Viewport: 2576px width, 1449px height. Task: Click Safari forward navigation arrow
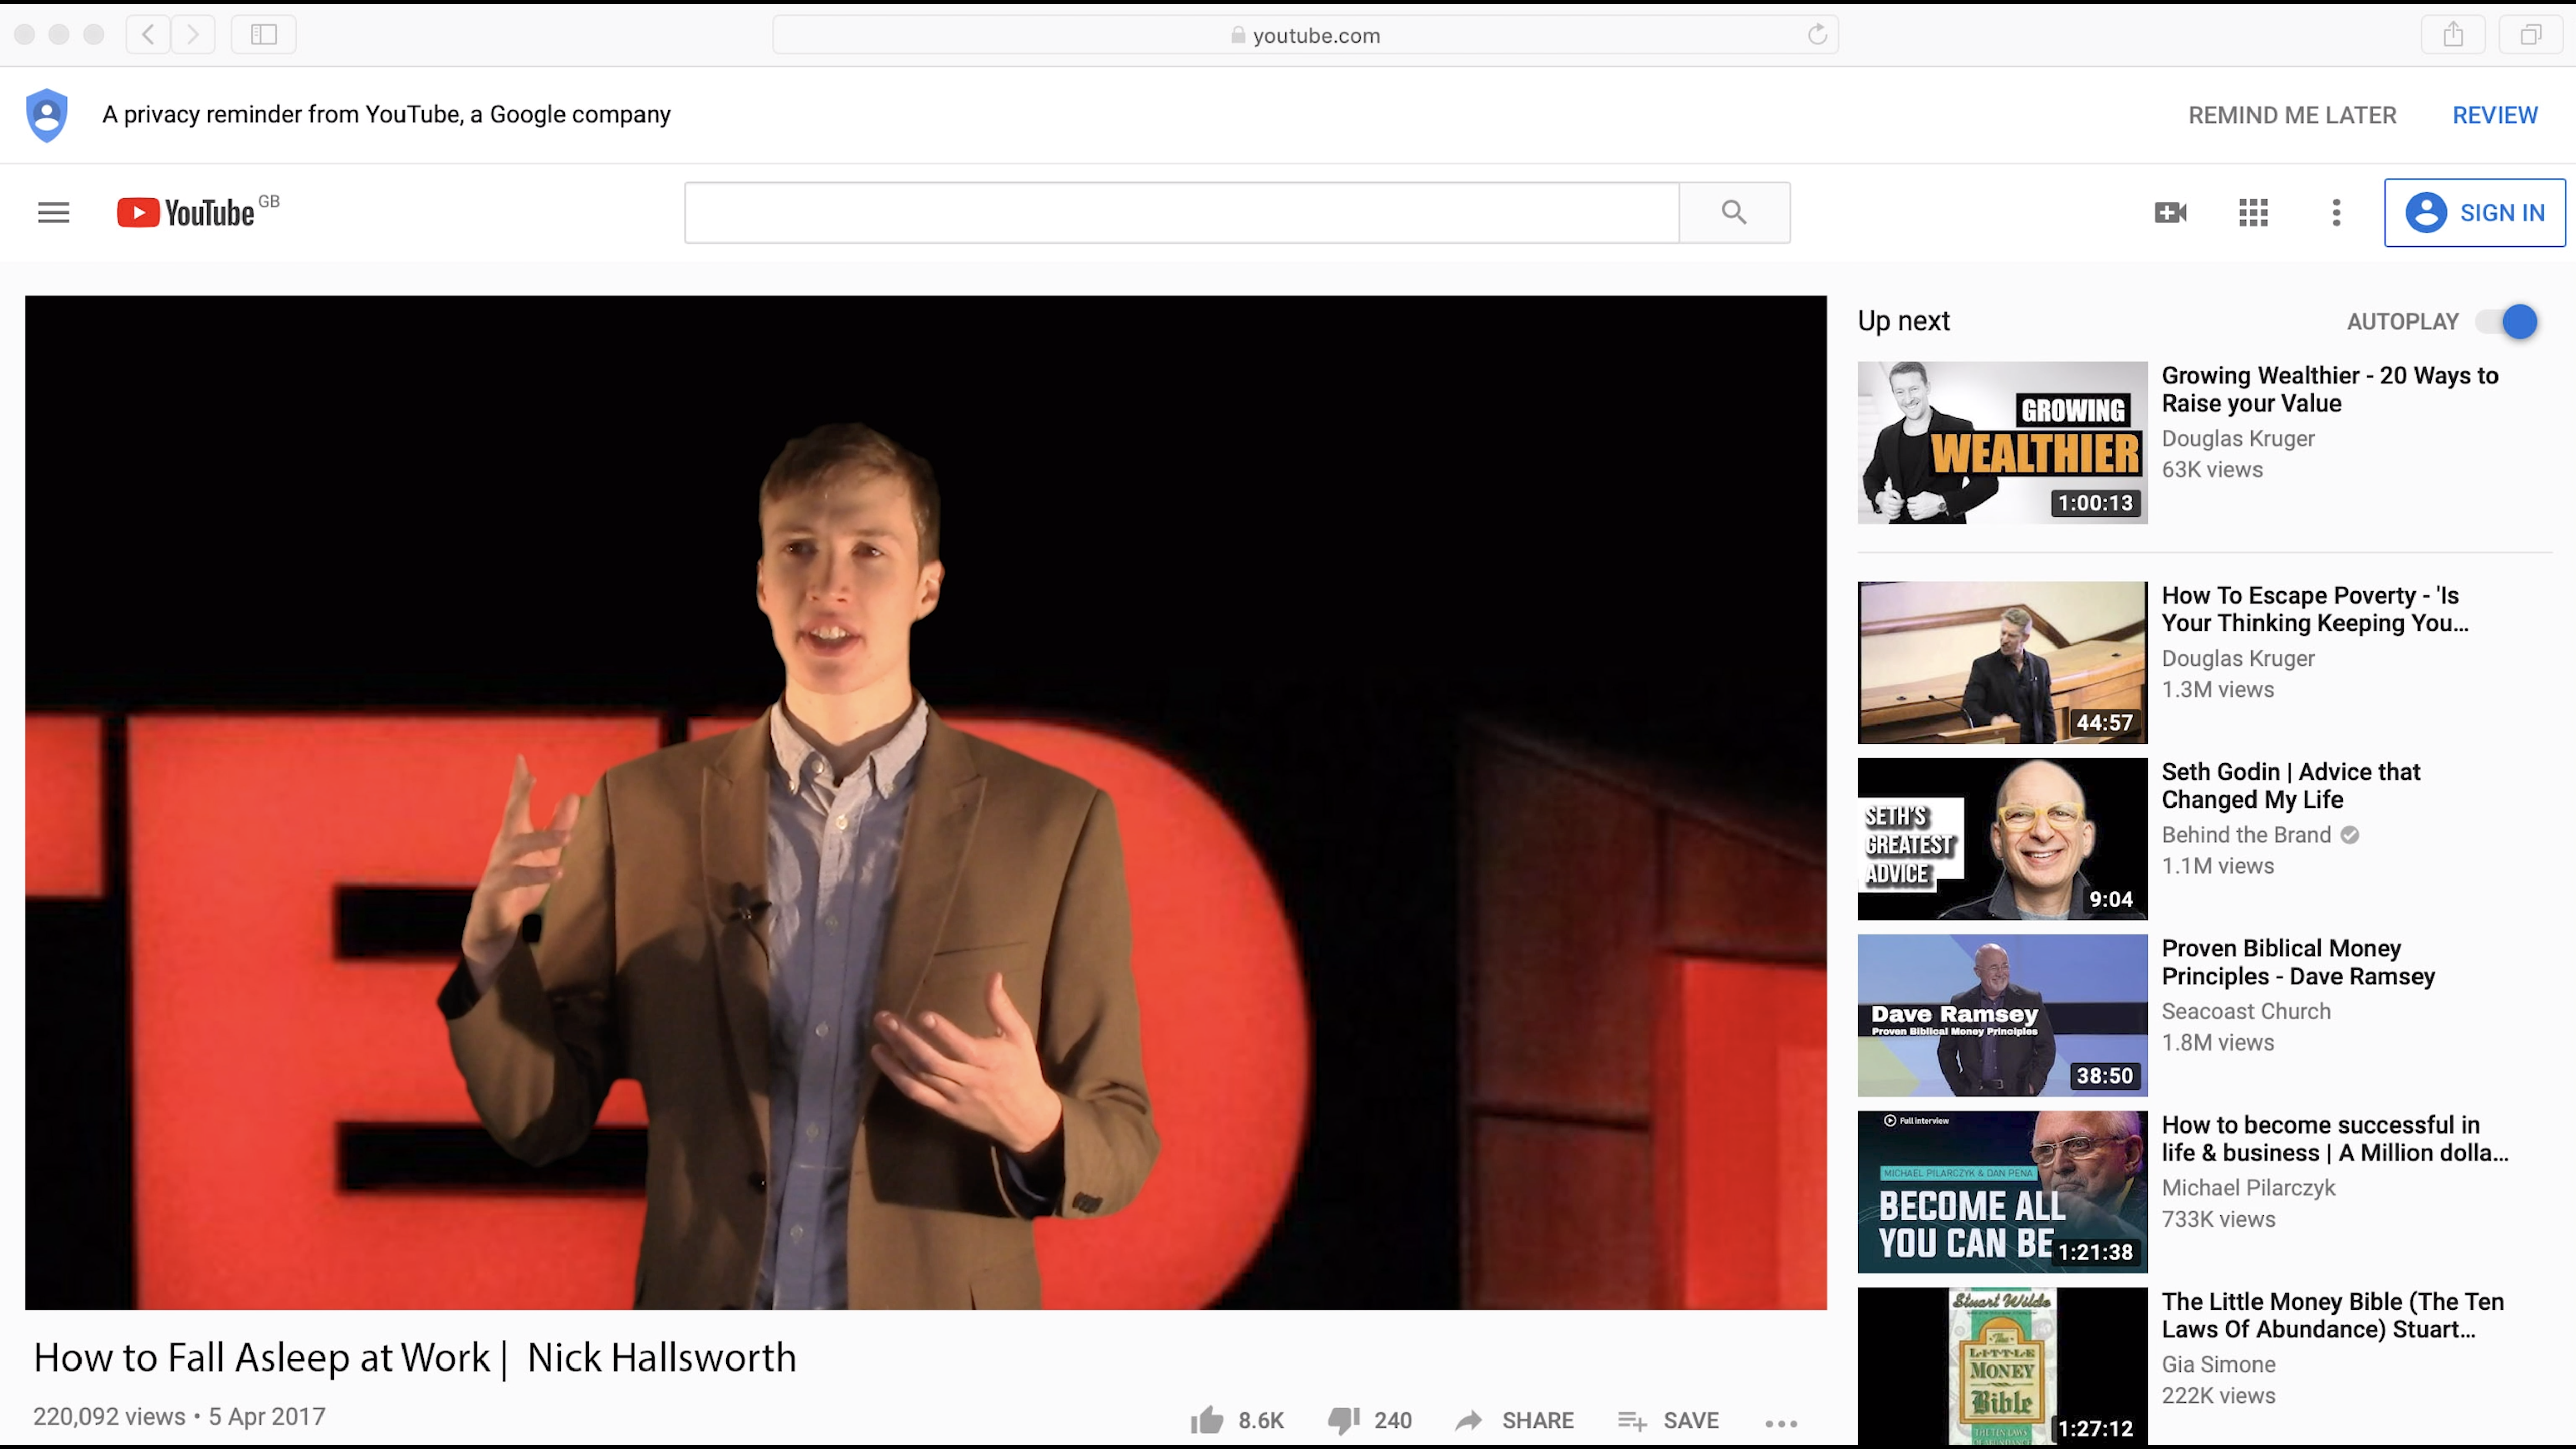(193, 34)
